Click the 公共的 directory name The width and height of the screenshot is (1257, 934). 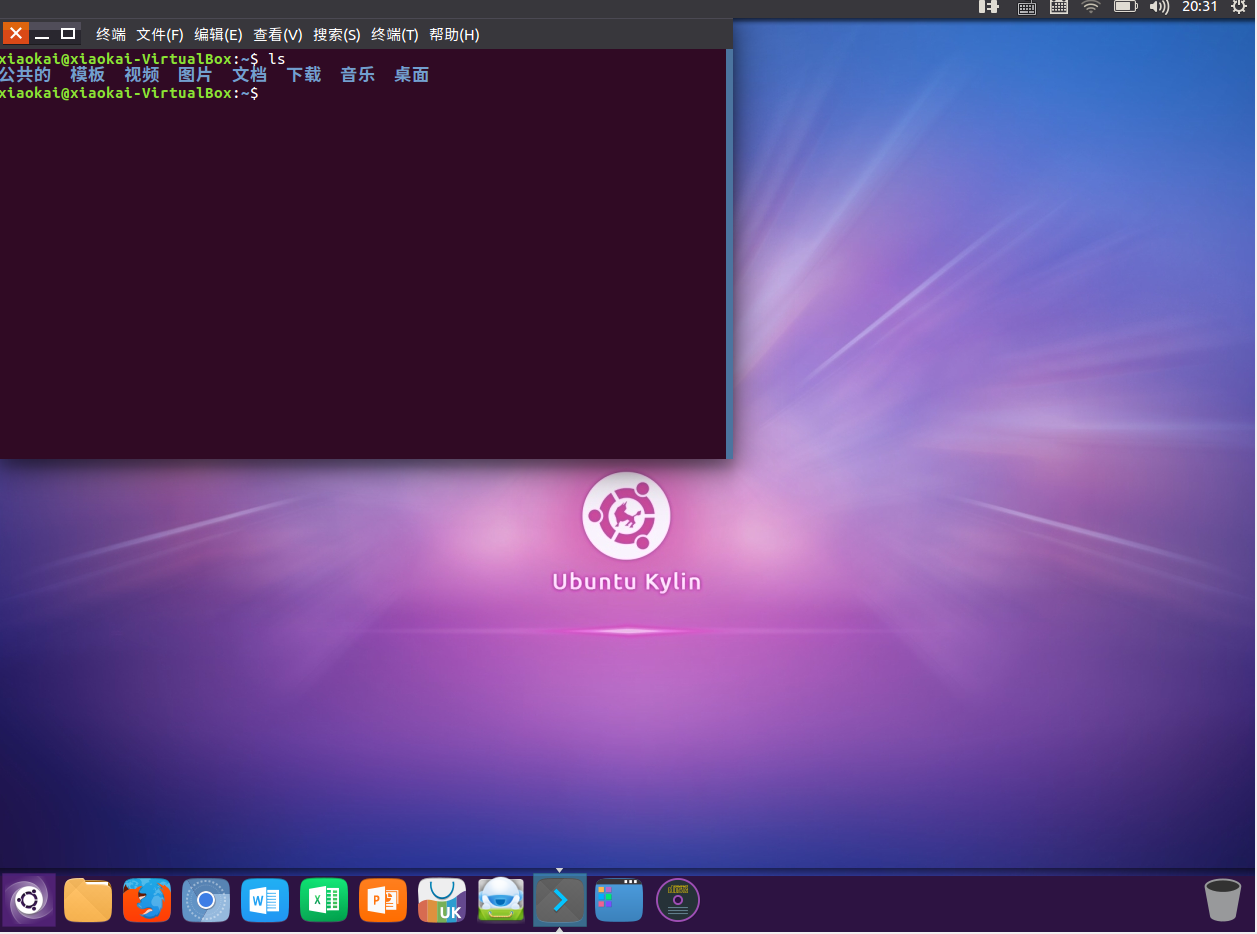tap(25, 75)
